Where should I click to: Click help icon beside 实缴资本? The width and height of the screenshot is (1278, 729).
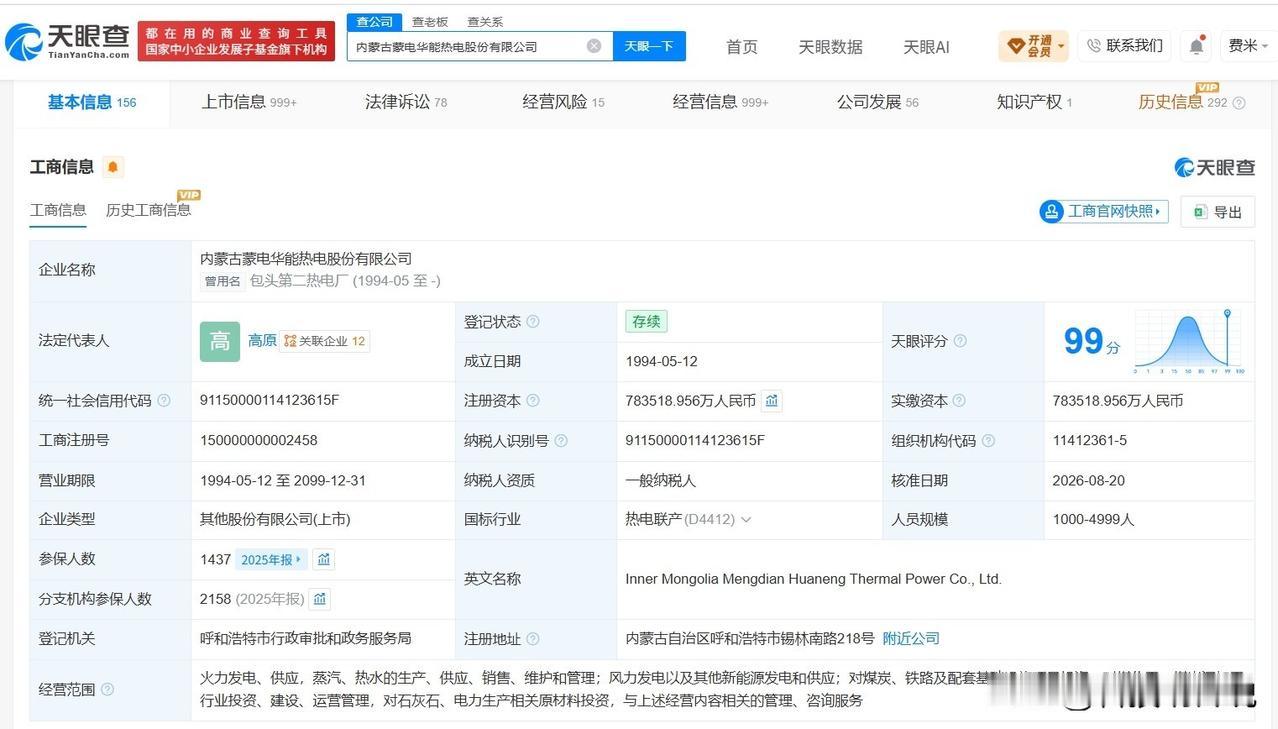(960, 401)
